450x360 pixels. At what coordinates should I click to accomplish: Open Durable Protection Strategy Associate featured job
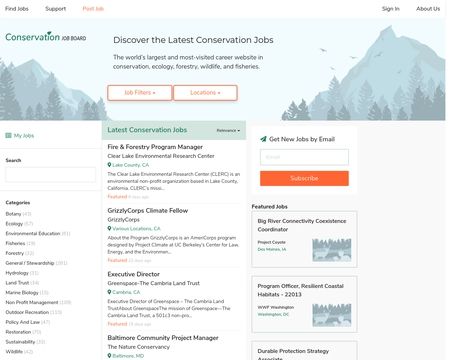(293, 354)
